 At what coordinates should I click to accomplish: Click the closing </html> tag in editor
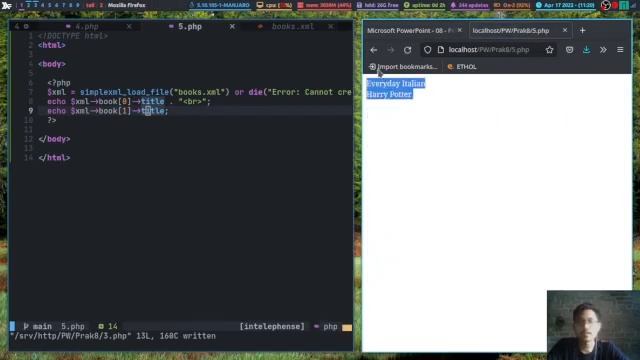(x=54, y=158)
